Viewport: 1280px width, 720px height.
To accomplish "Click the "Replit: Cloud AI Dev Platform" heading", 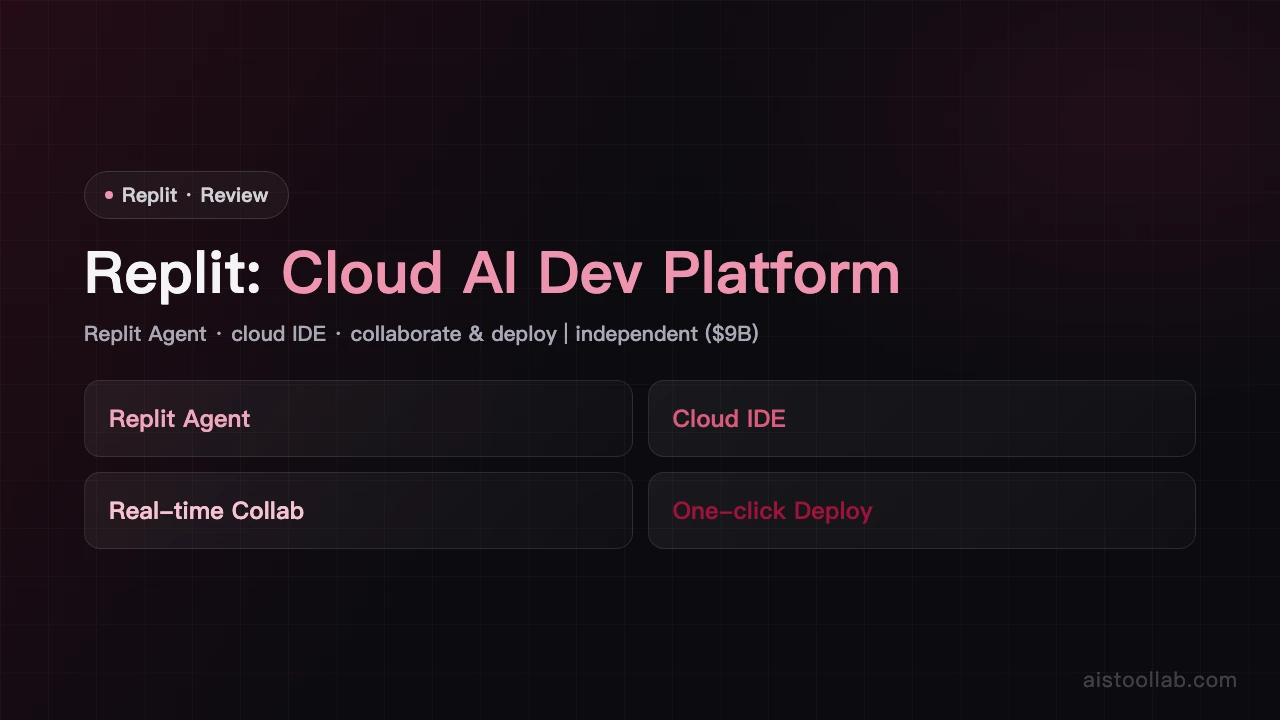I will (x=492, y=272).
